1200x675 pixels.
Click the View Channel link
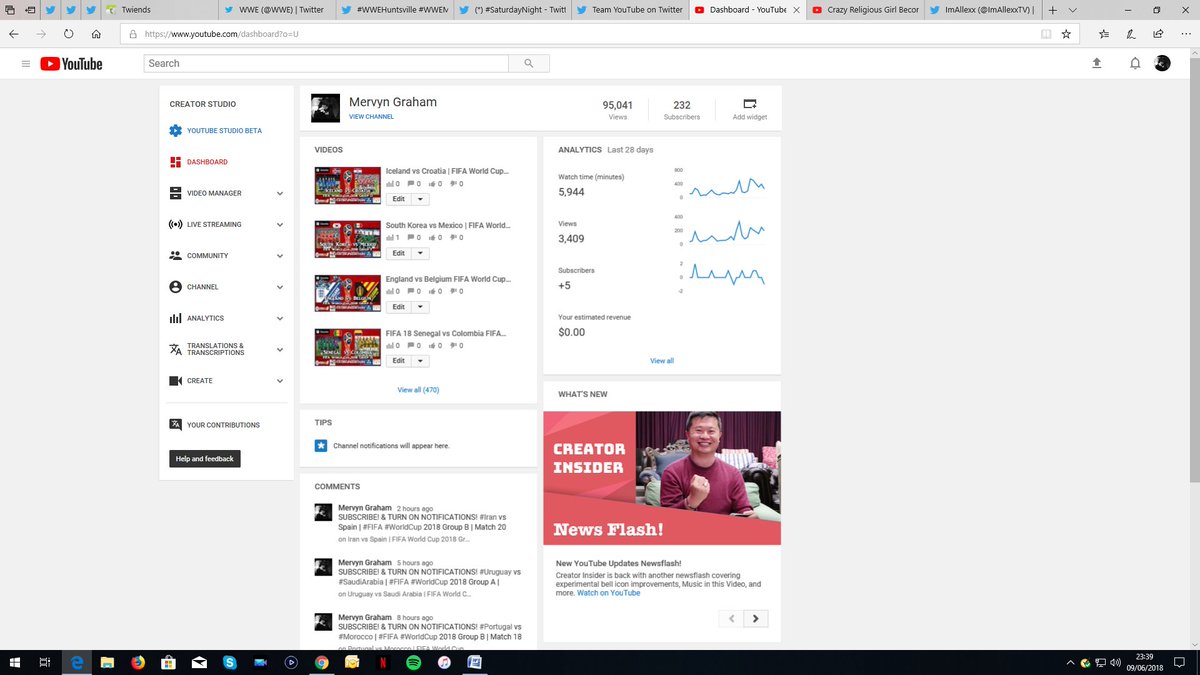371,117
